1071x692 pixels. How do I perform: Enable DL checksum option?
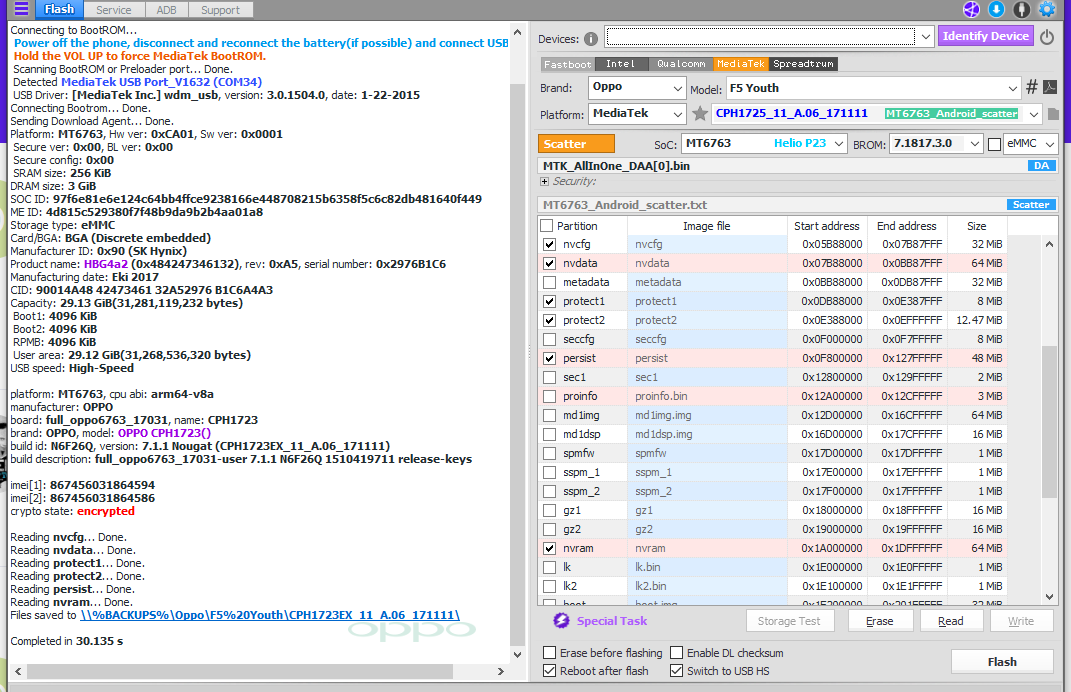[676, 653]
